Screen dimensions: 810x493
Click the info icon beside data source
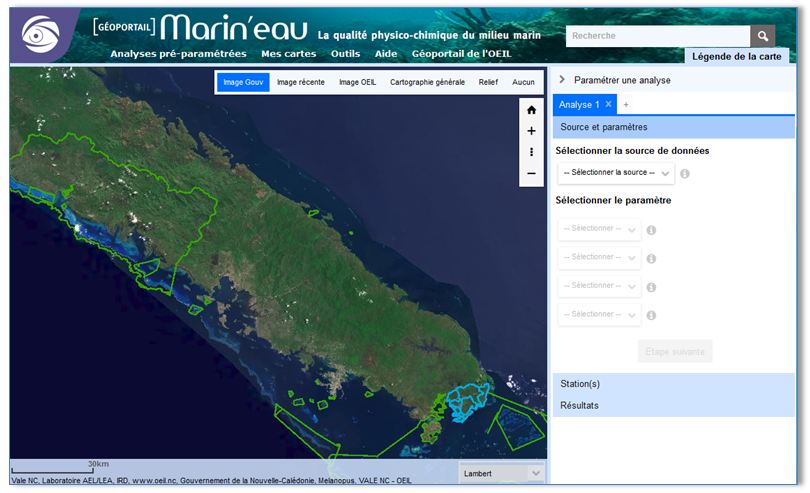(x=685, y=174)
